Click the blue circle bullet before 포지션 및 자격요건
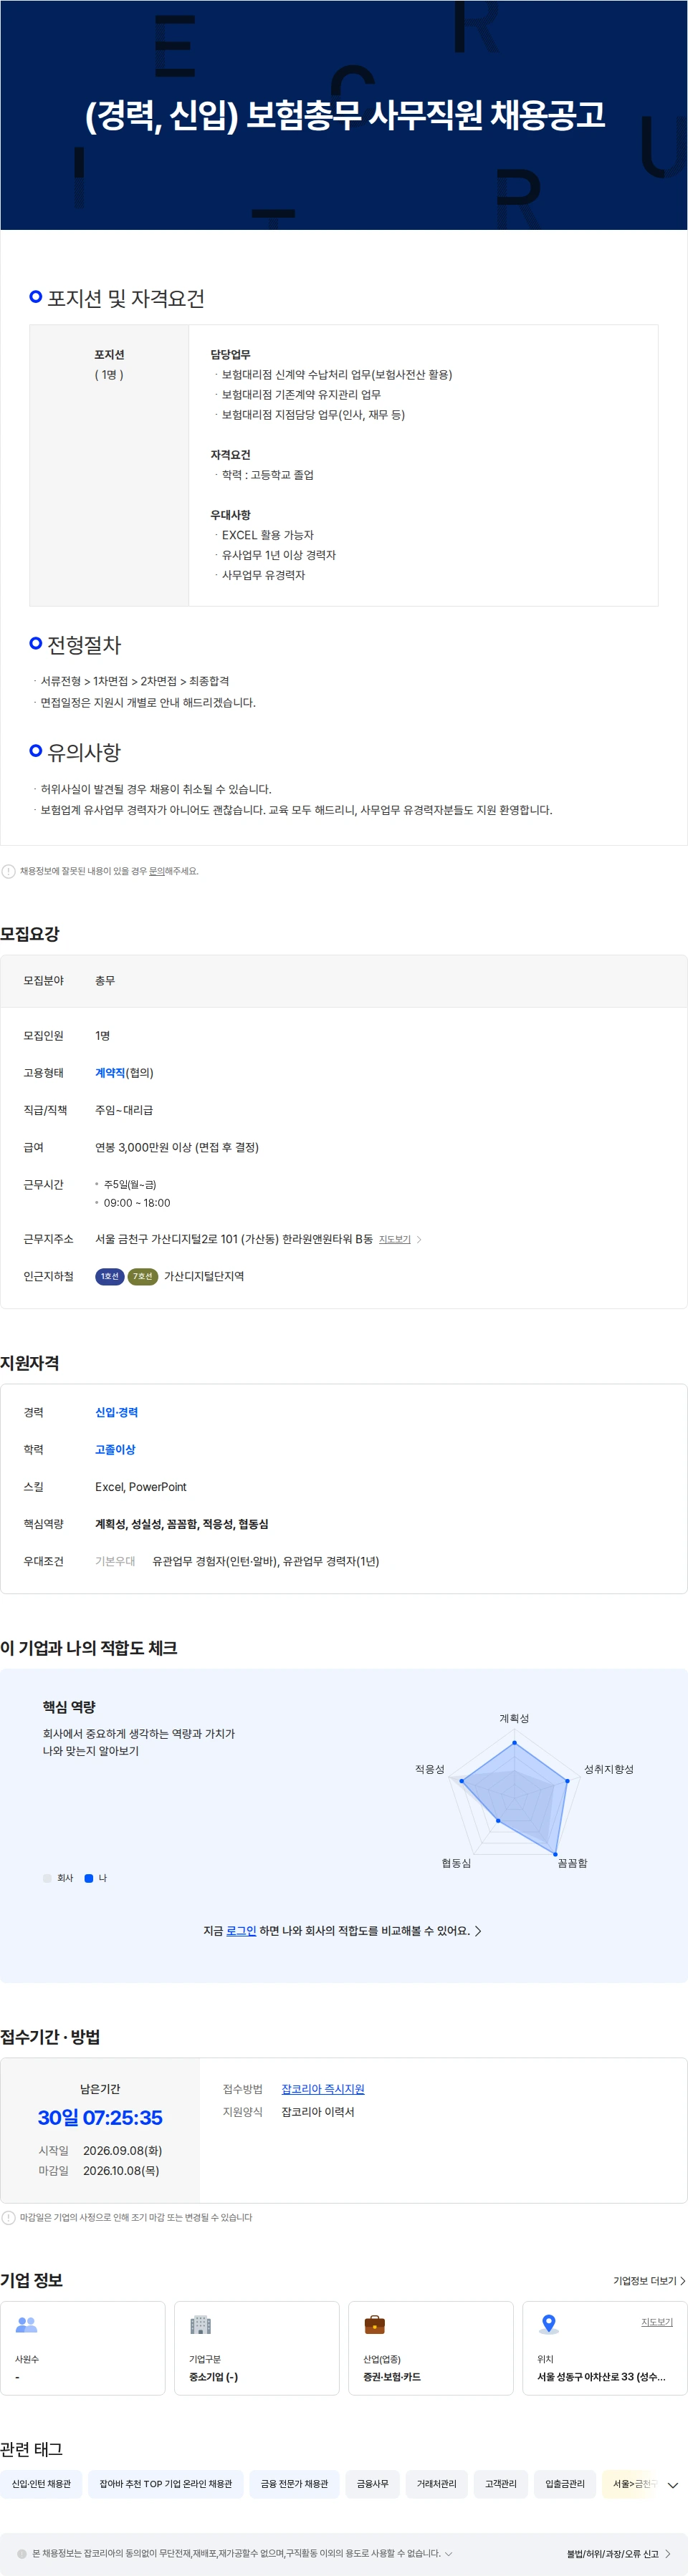This screenshot has width=688, height=2576. pos(36,297)
